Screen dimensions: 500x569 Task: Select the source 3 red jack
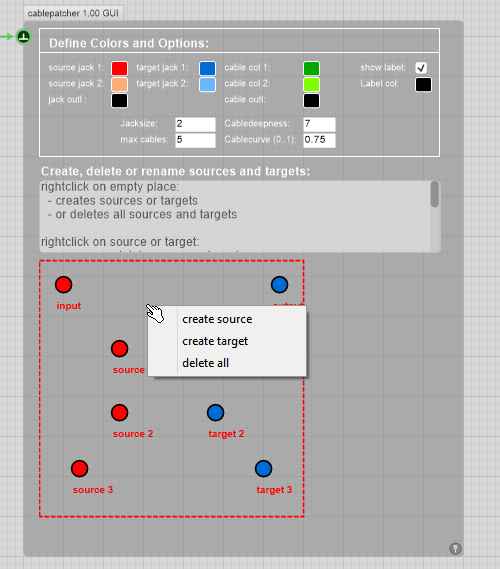point(79,468)
